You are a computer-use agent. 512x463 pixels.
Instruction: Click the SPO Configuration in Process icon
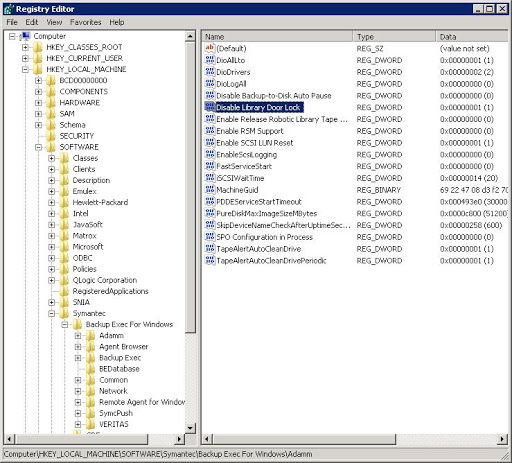pos(210,237)
